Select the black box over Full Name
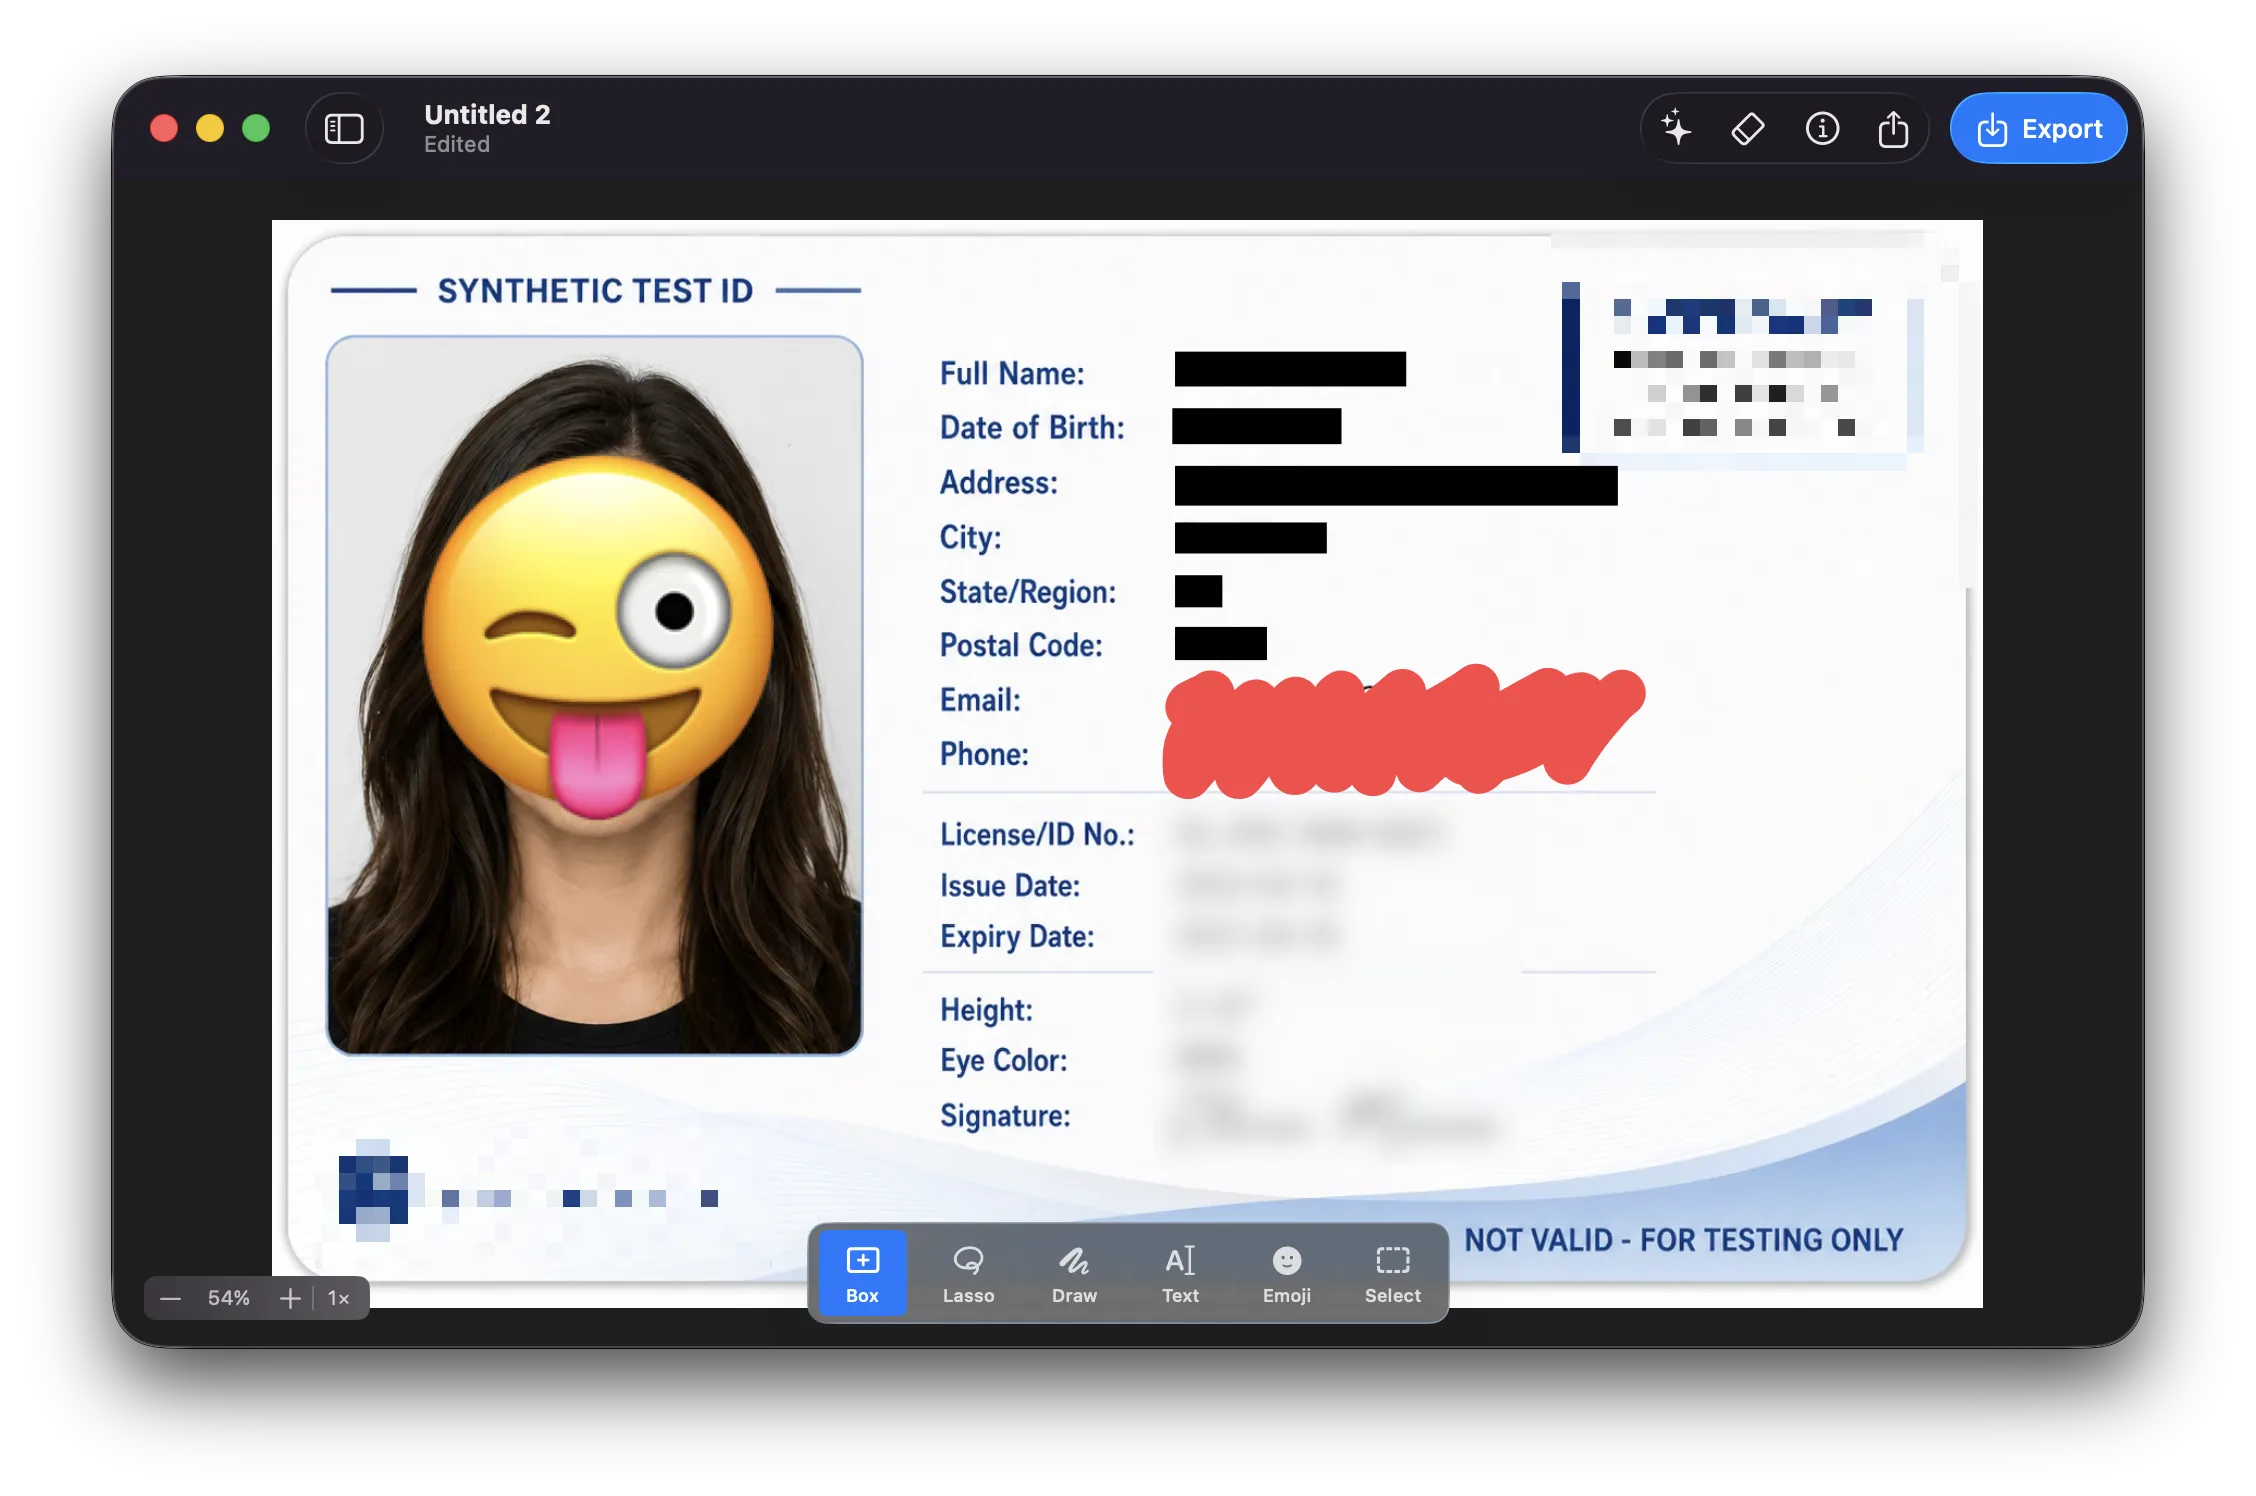Screen dimensions: 2256x1496 tap(1290, 369)
